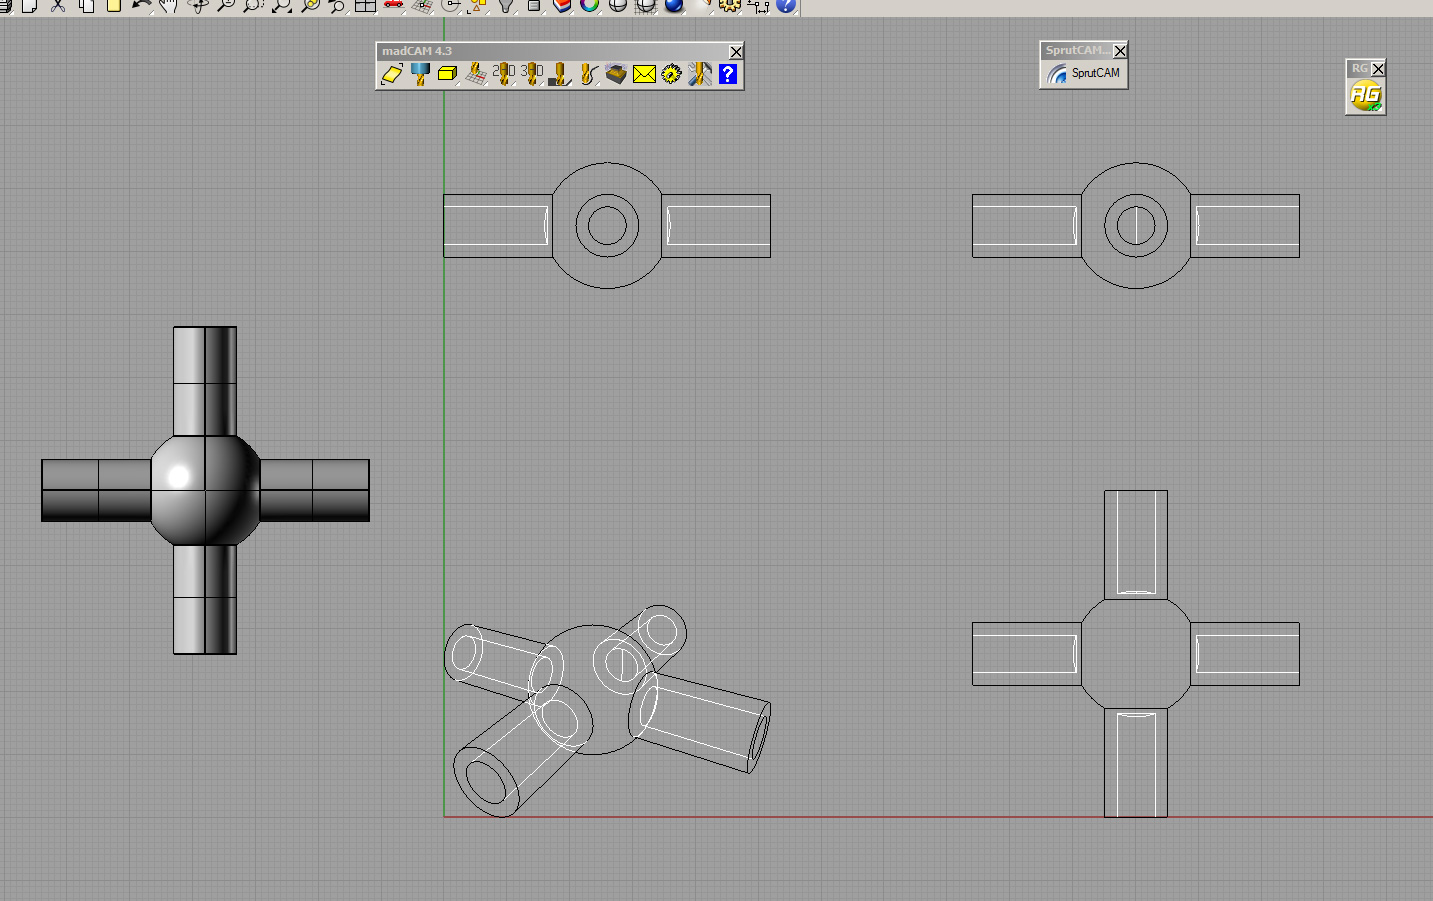Click the blue madCAM help question mark

click(x=728, y=74)
